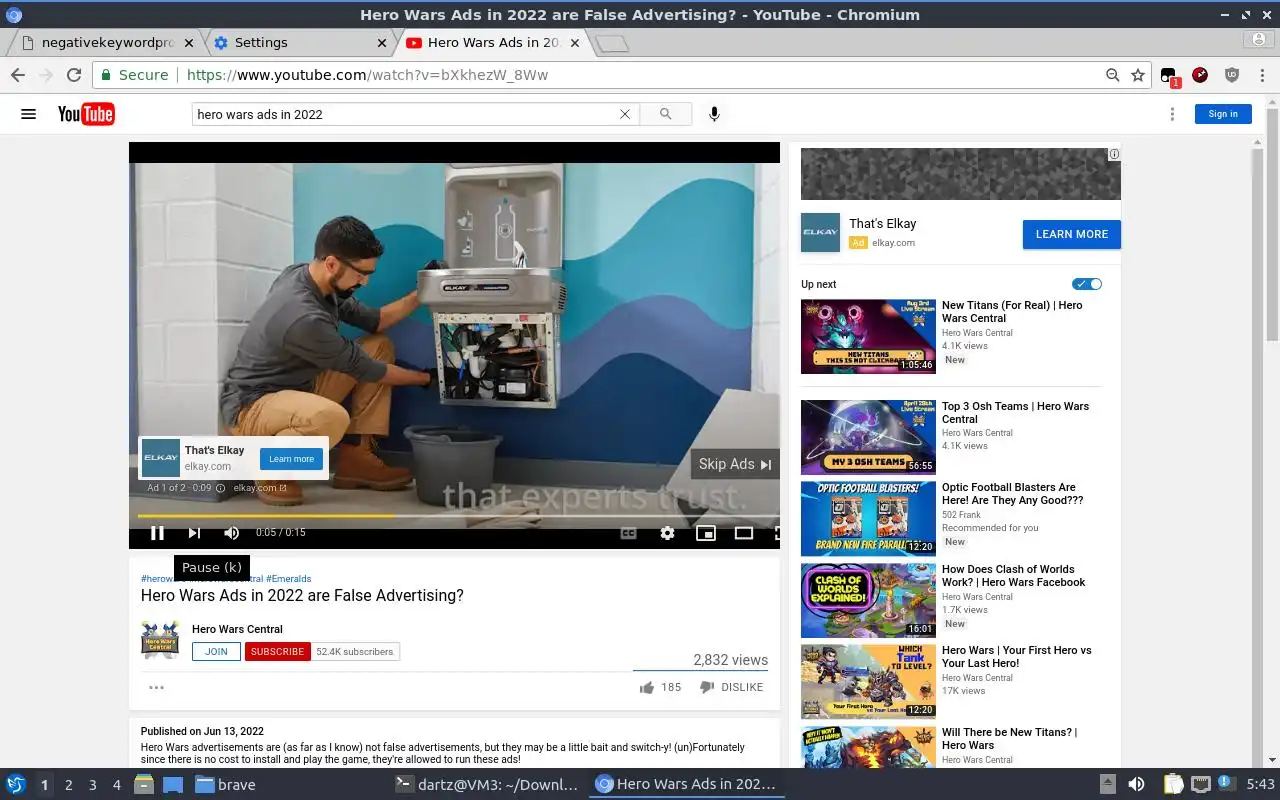The height and width of the screenshot is (800, 1280).
Task: Switch to workspace 3
Action: (93, 785)
